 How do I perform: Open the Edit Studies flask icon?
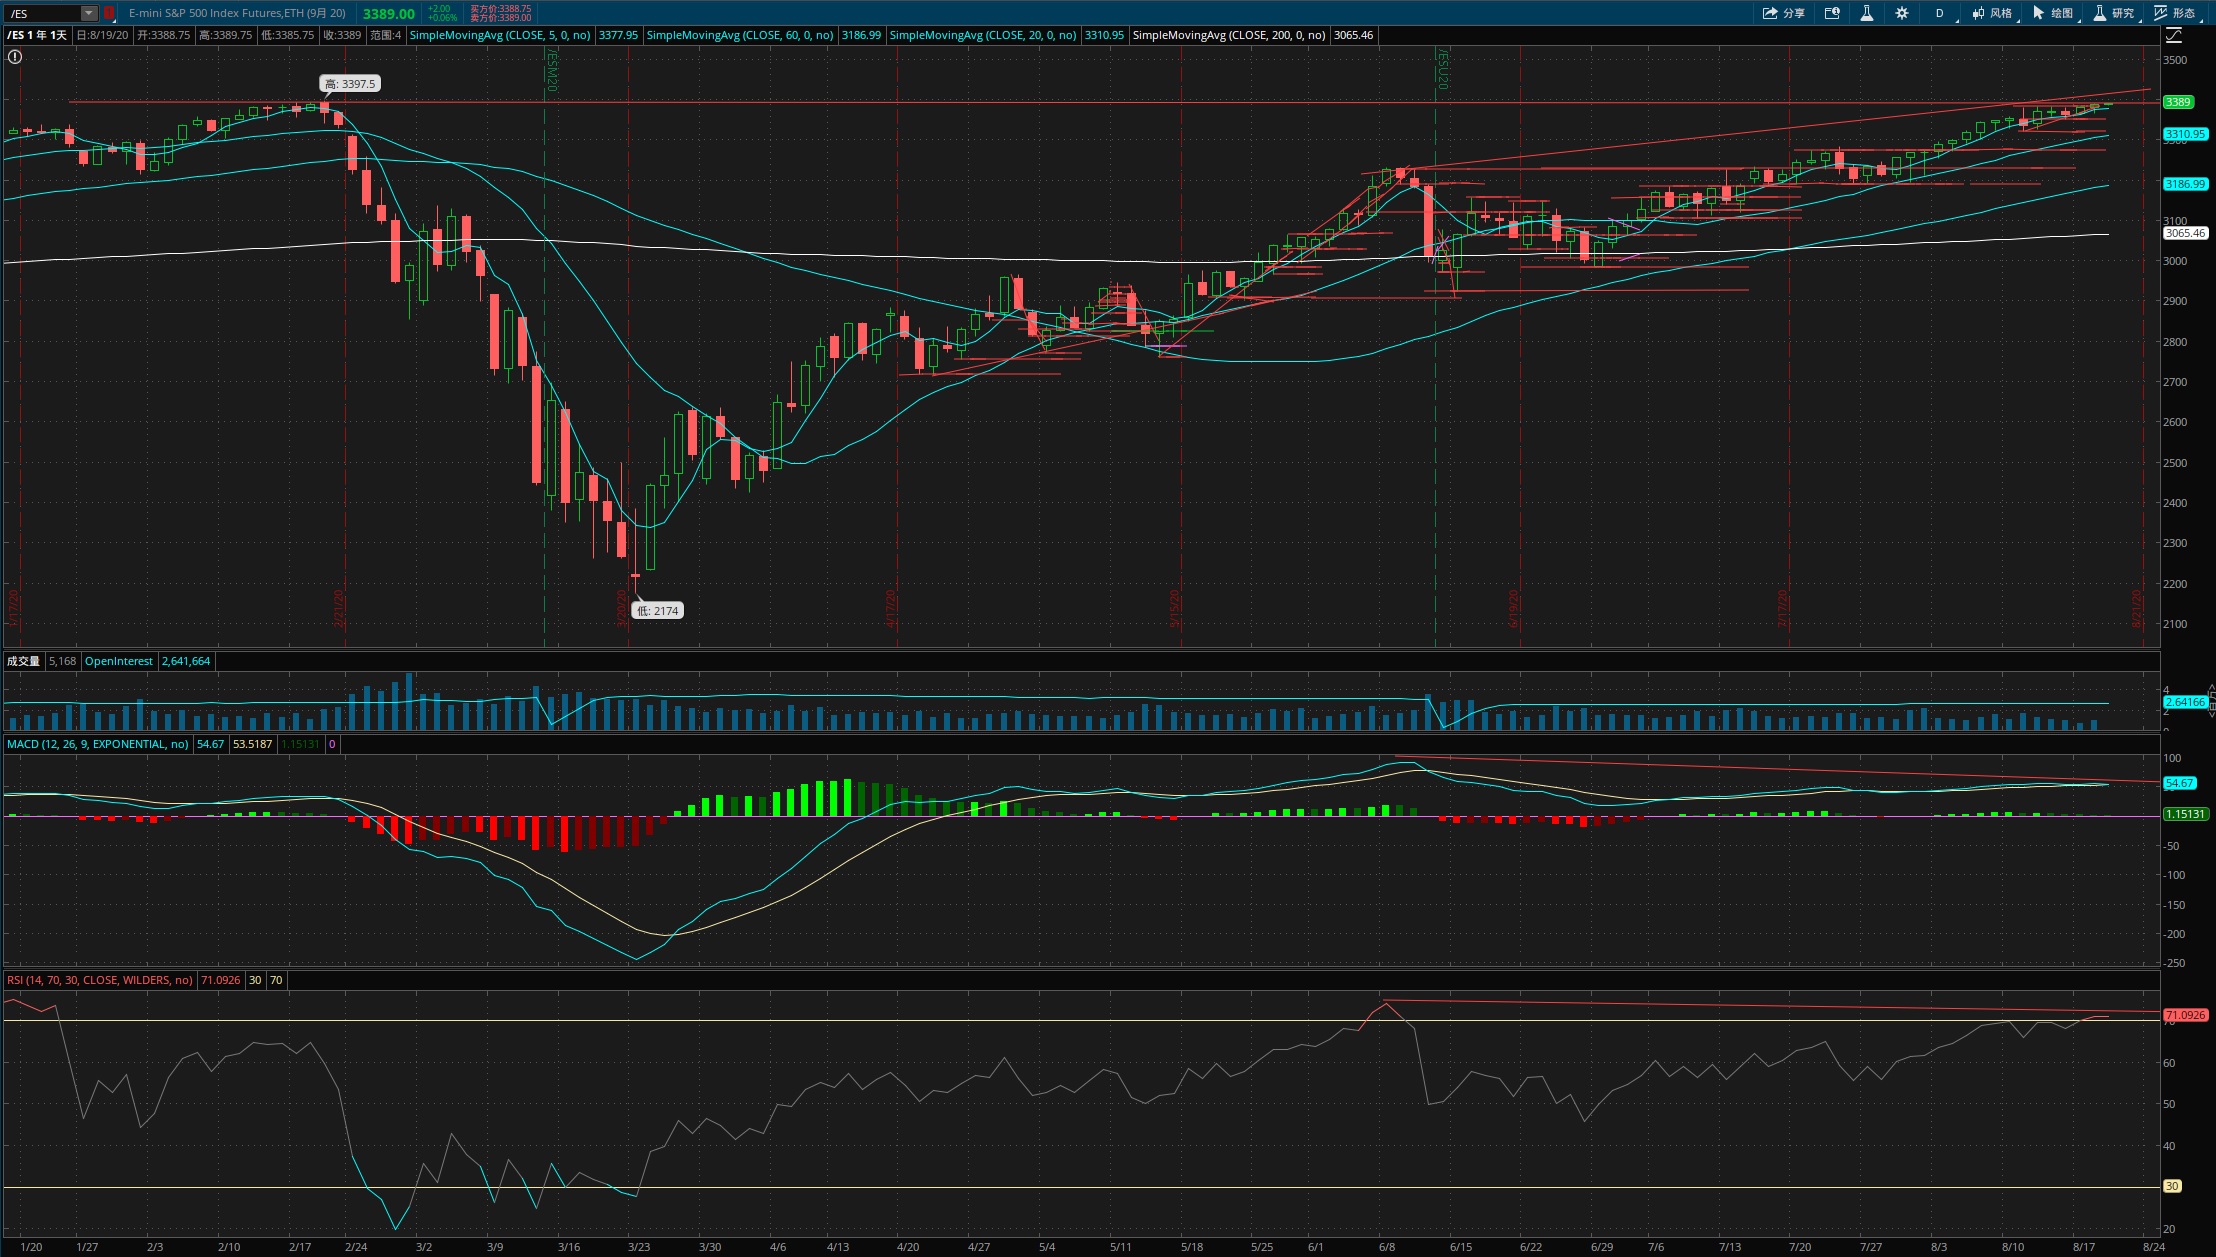(1866, 13)
